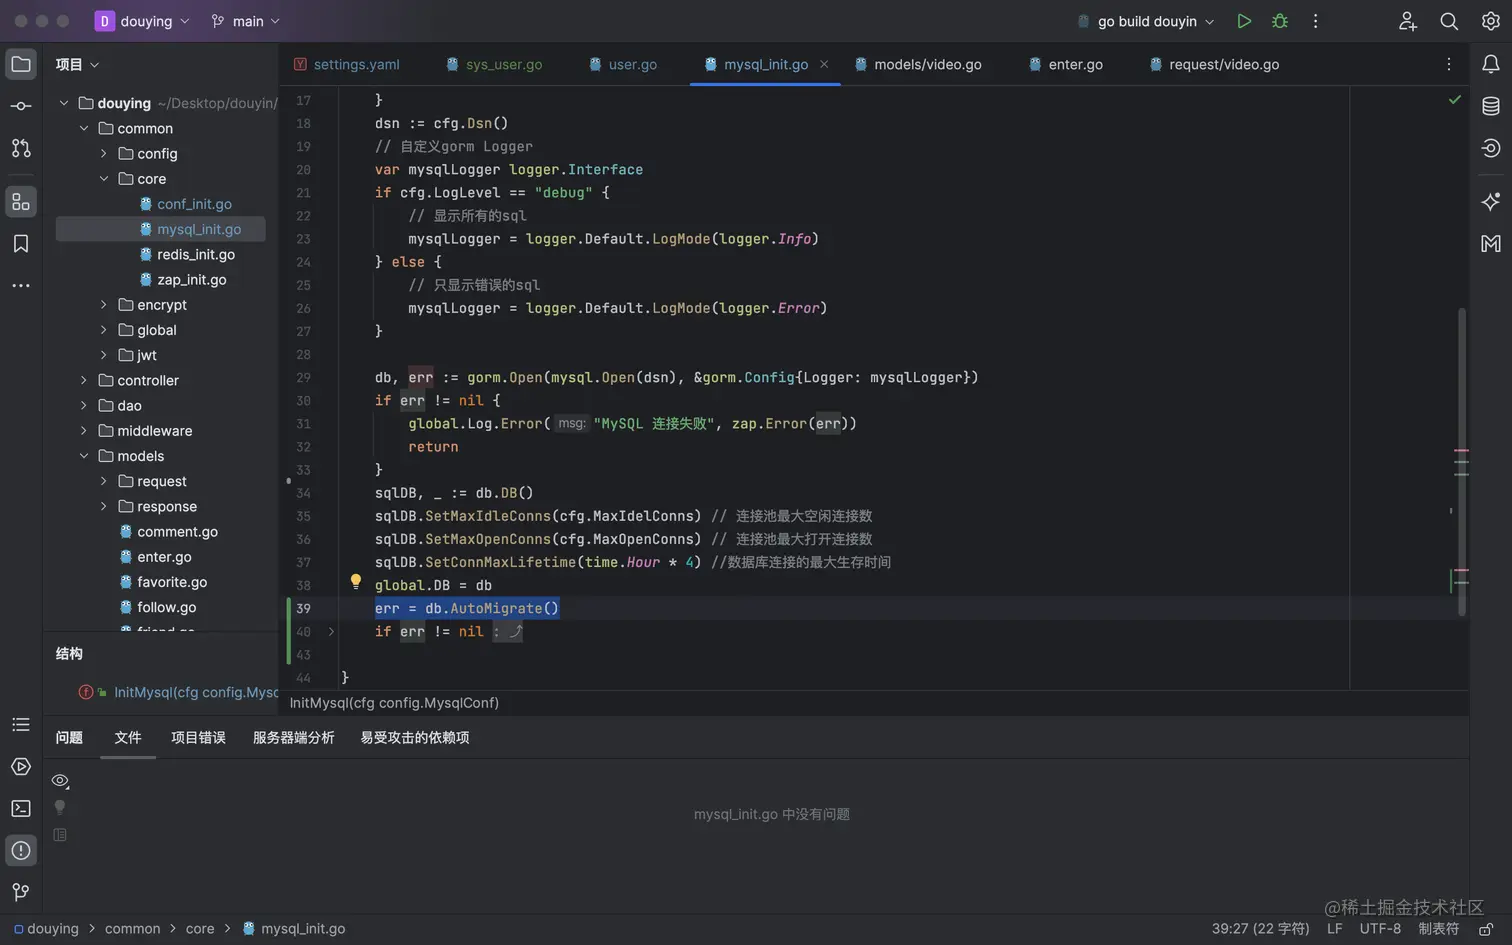Toggle quick-fix lightbulb in Problems panel

pyautogui.click(x=60, y=807)
